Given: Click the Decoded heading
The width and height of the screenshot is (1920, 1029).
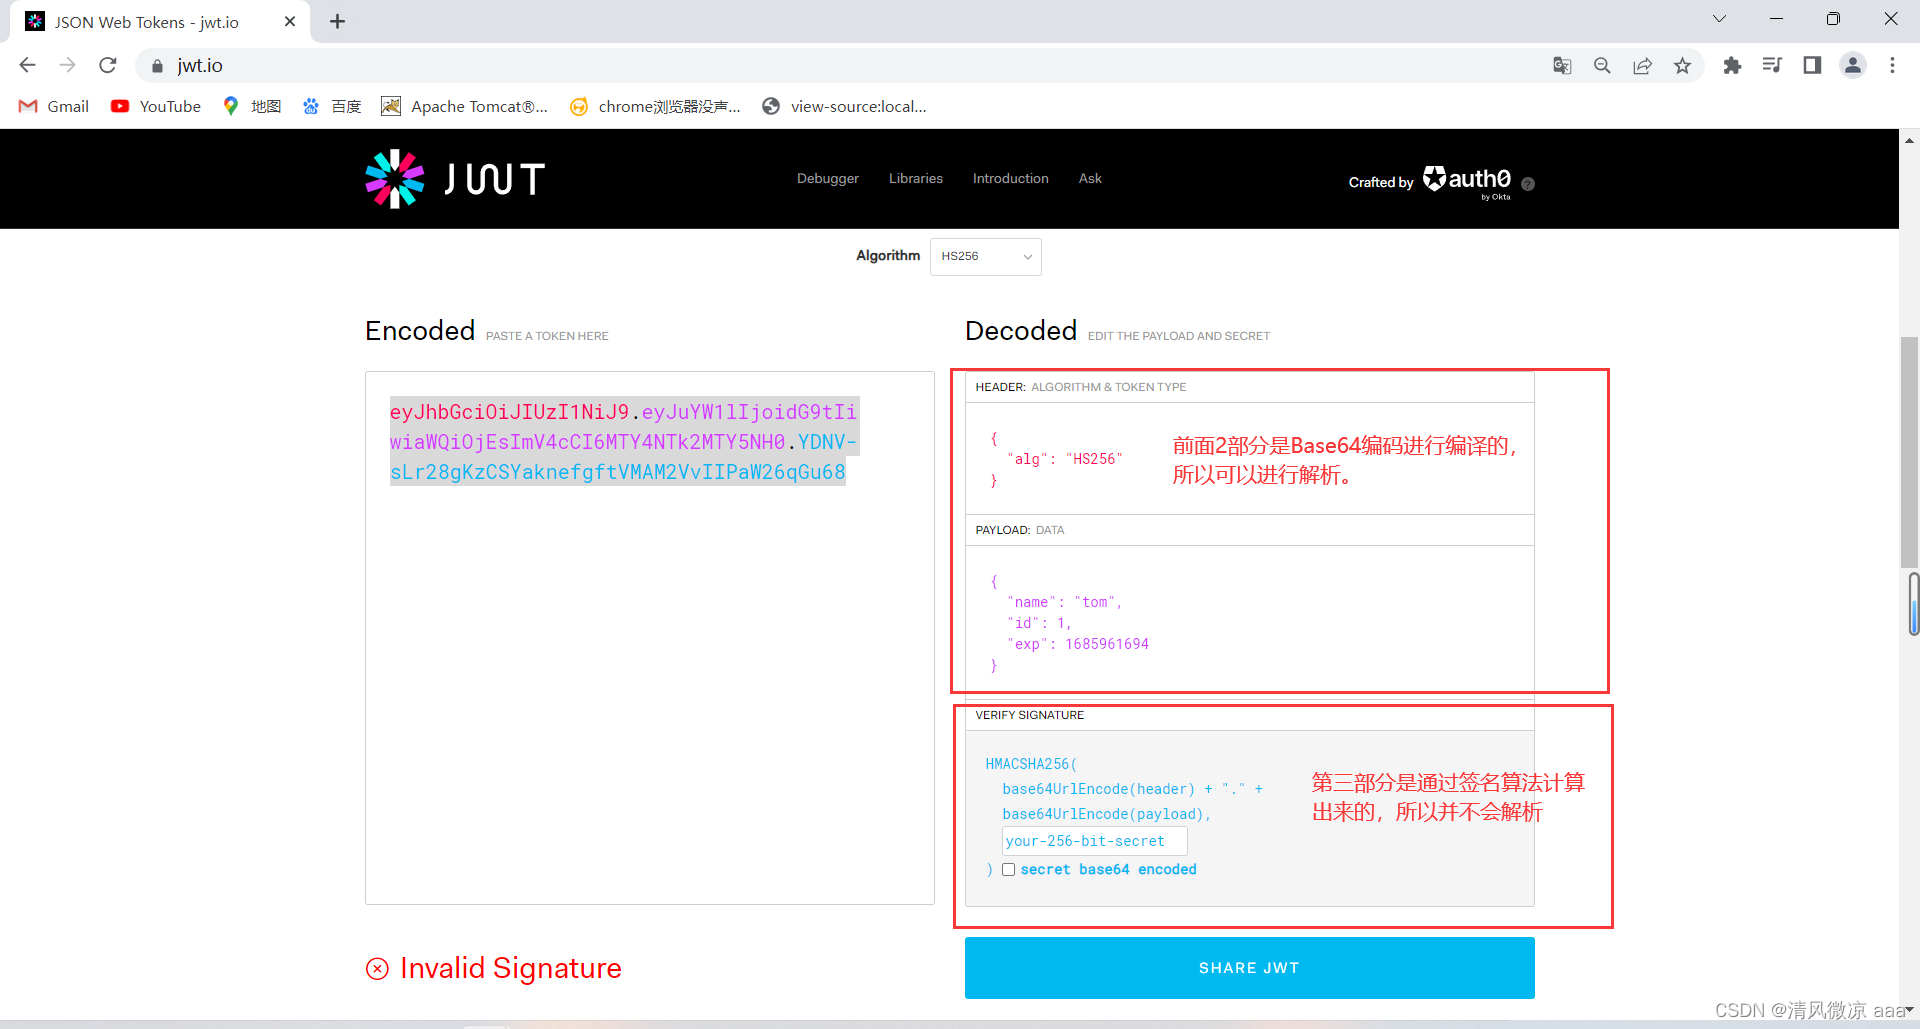Looking at the screenshot, I should tap(1021, 331).
